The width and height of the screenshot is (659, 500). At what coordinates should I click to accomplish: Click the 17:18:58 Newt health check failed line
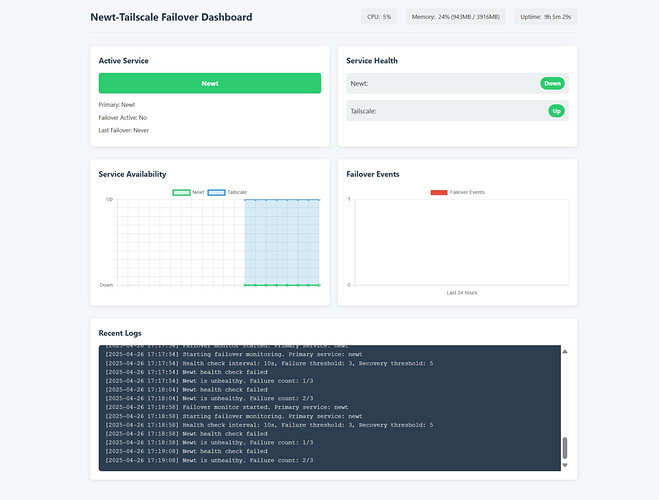coord(186,434)
